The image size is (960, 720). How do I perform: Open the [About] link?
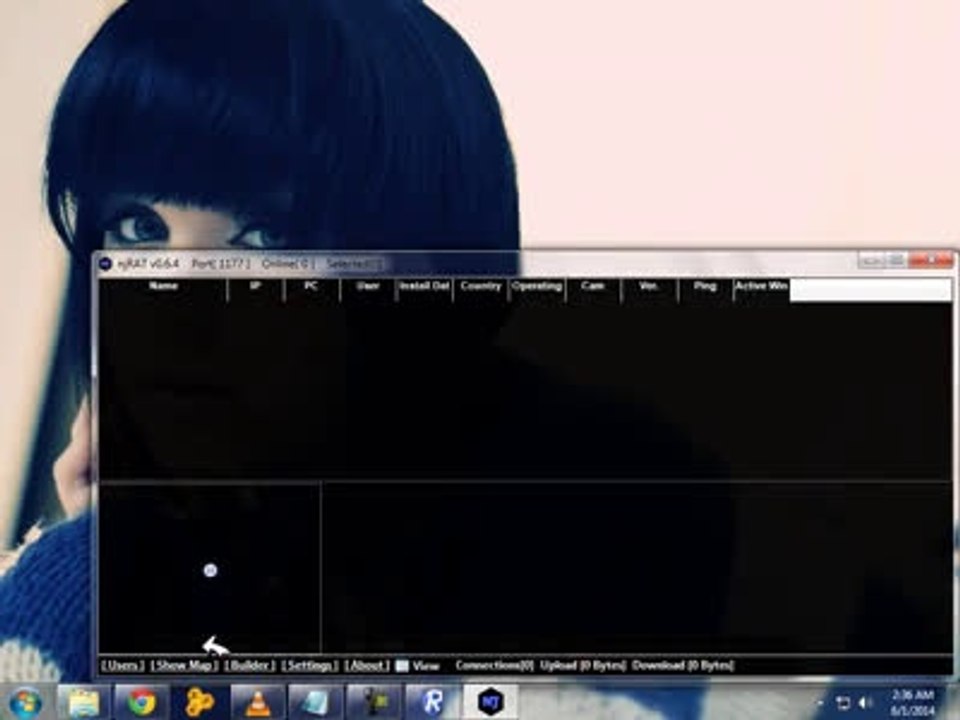pyautogui.click(x=367, y=666)
